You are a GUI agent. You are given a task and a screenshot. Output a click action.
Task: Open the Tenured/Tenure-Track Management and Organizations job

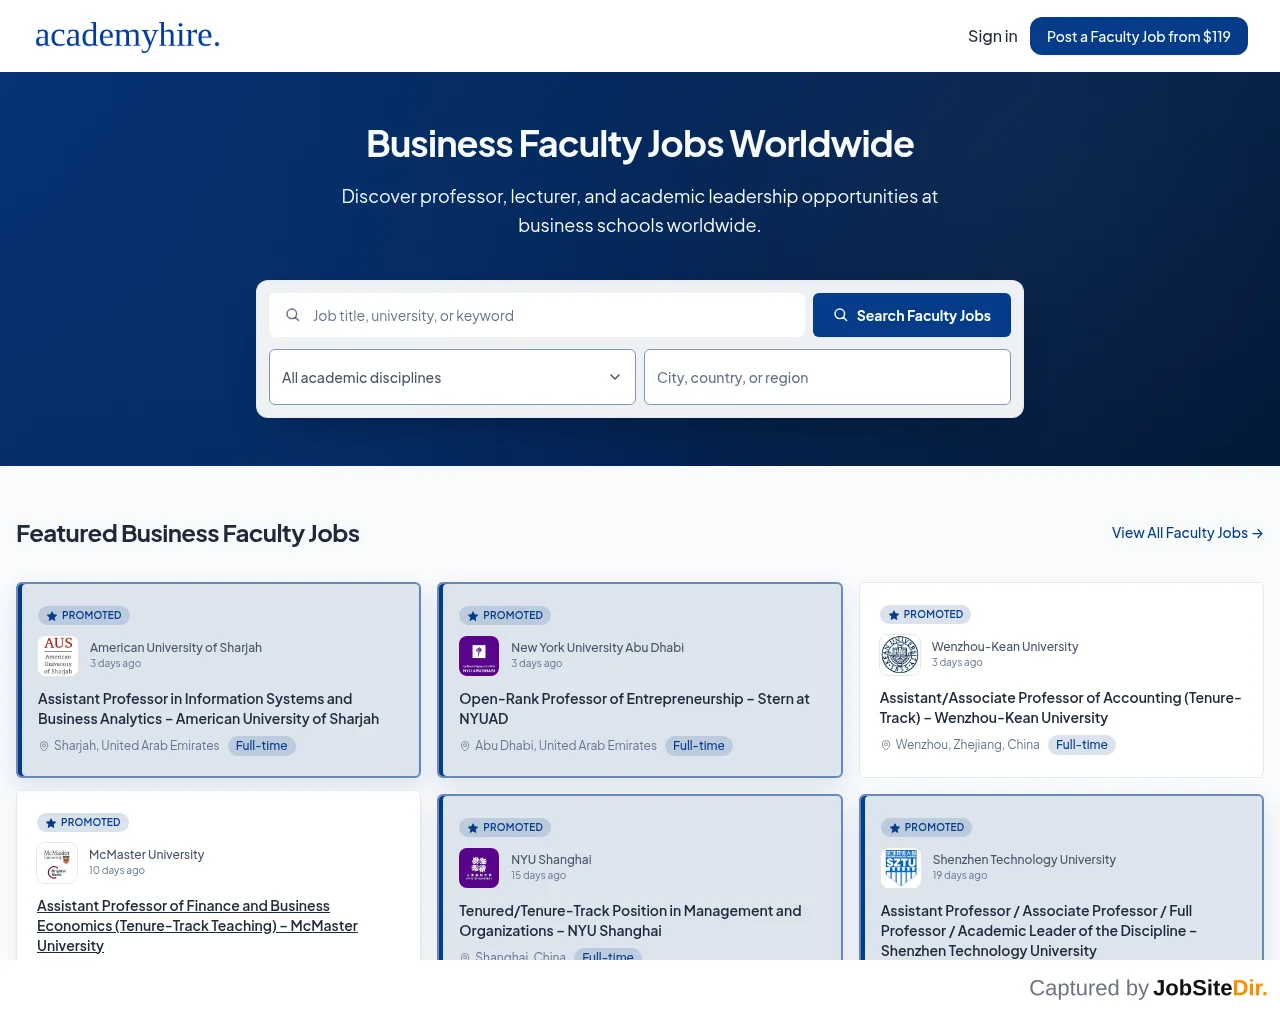(630, 921)
